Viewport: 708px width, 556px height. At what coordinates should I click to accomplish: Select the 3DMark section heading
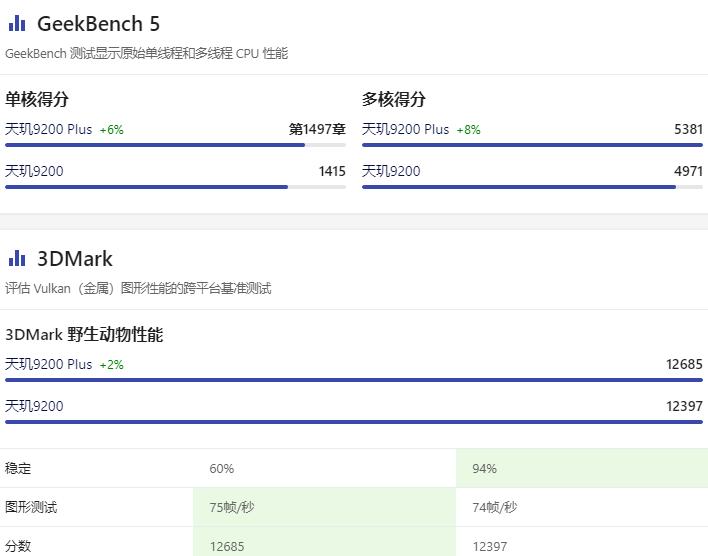pyautogui.click(x=75, y=259)
